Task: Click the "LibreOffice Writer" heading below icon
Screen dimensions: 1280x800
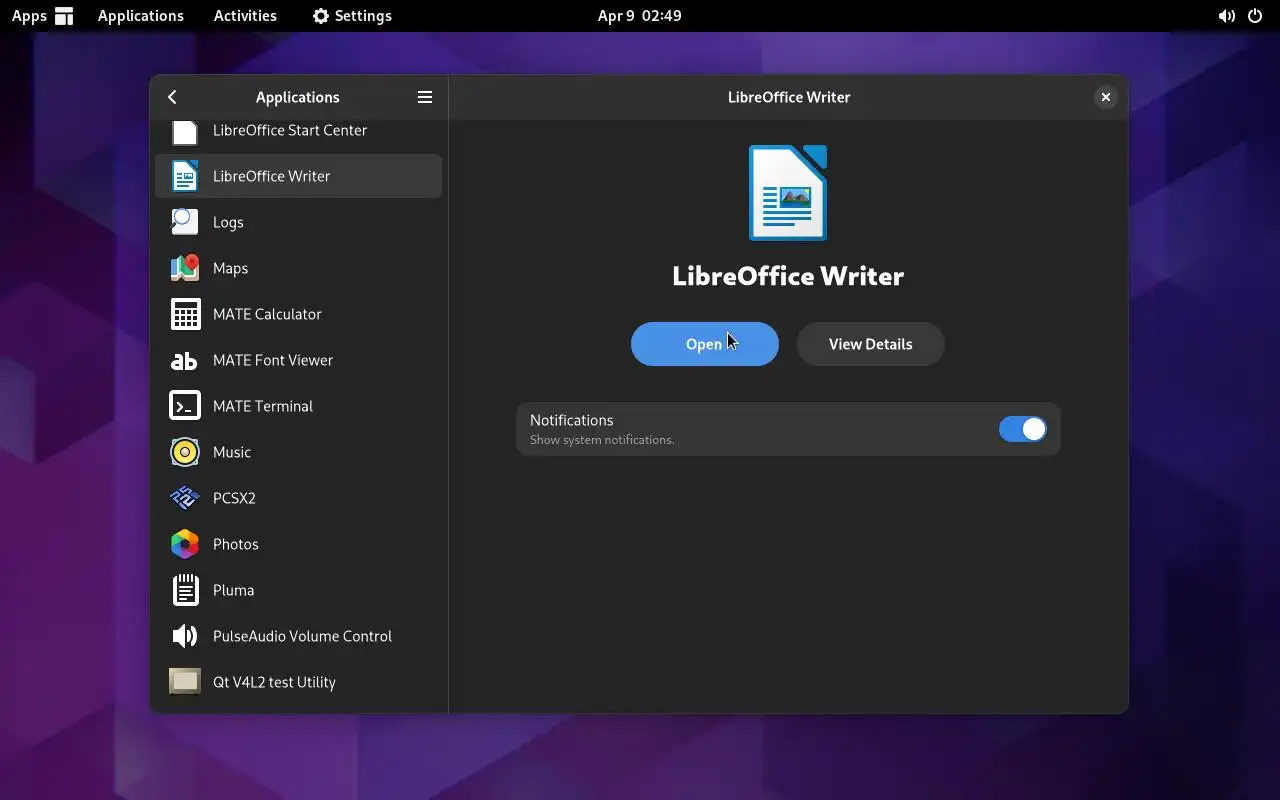Action: coord(788,276)
